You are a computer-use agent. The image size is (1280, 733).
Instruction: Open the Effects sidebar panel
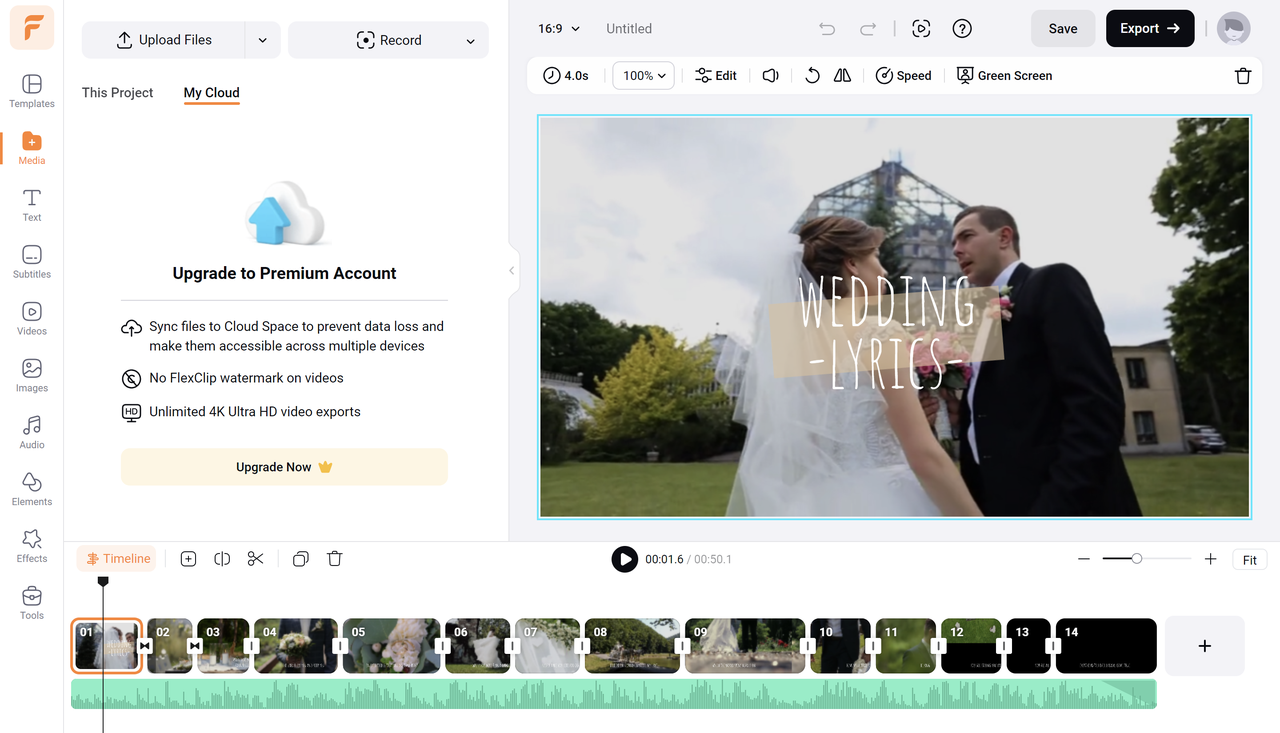click(x=32, y=547)
